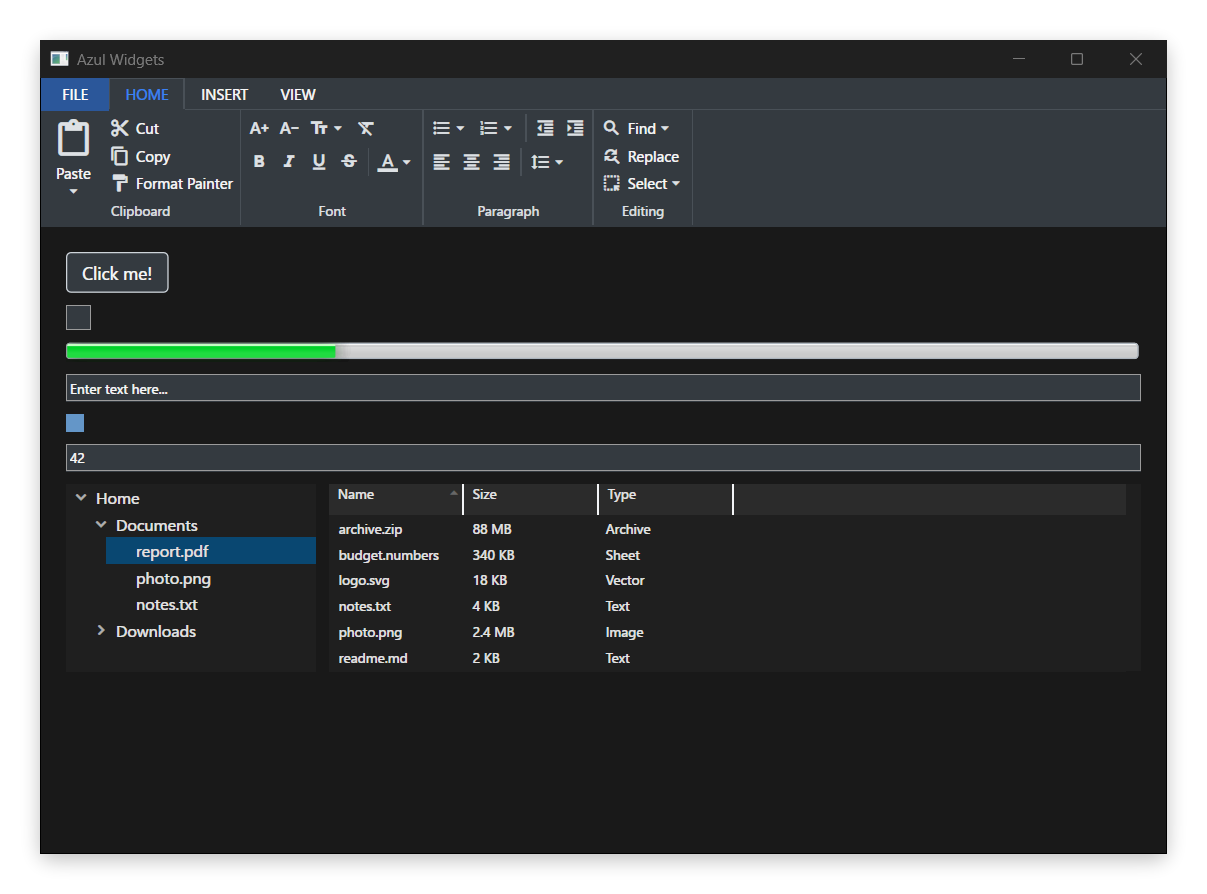The height and width of the screenshot is (894, 1207).
Task: Click the small blue color swatch
Action: pyautogui.click(x=75, y=423)
